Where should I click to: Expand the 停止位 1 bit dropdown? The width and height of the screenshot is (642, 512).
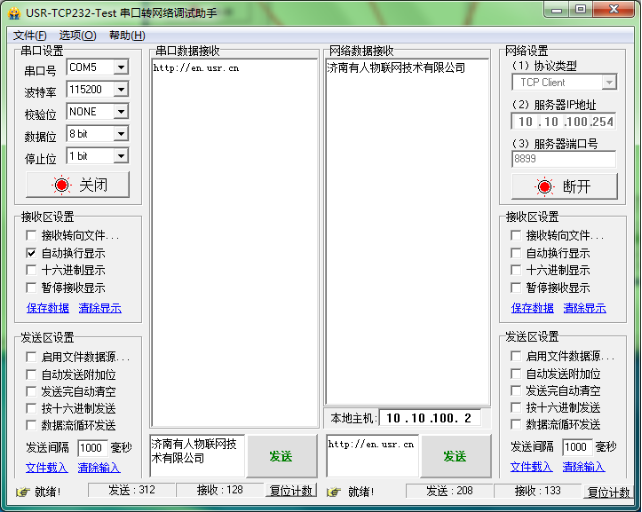[121, 156]
